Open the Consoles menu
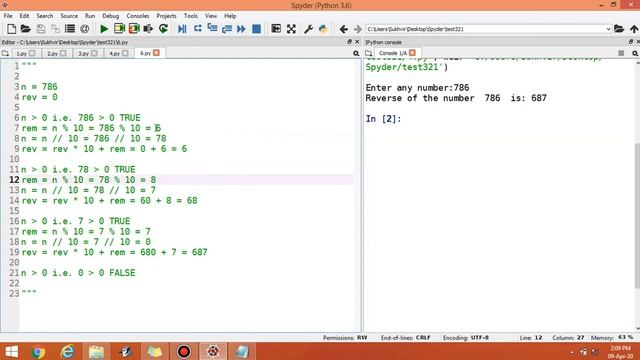Viewport: 640px width, 360px height. [x=138, y=16]
